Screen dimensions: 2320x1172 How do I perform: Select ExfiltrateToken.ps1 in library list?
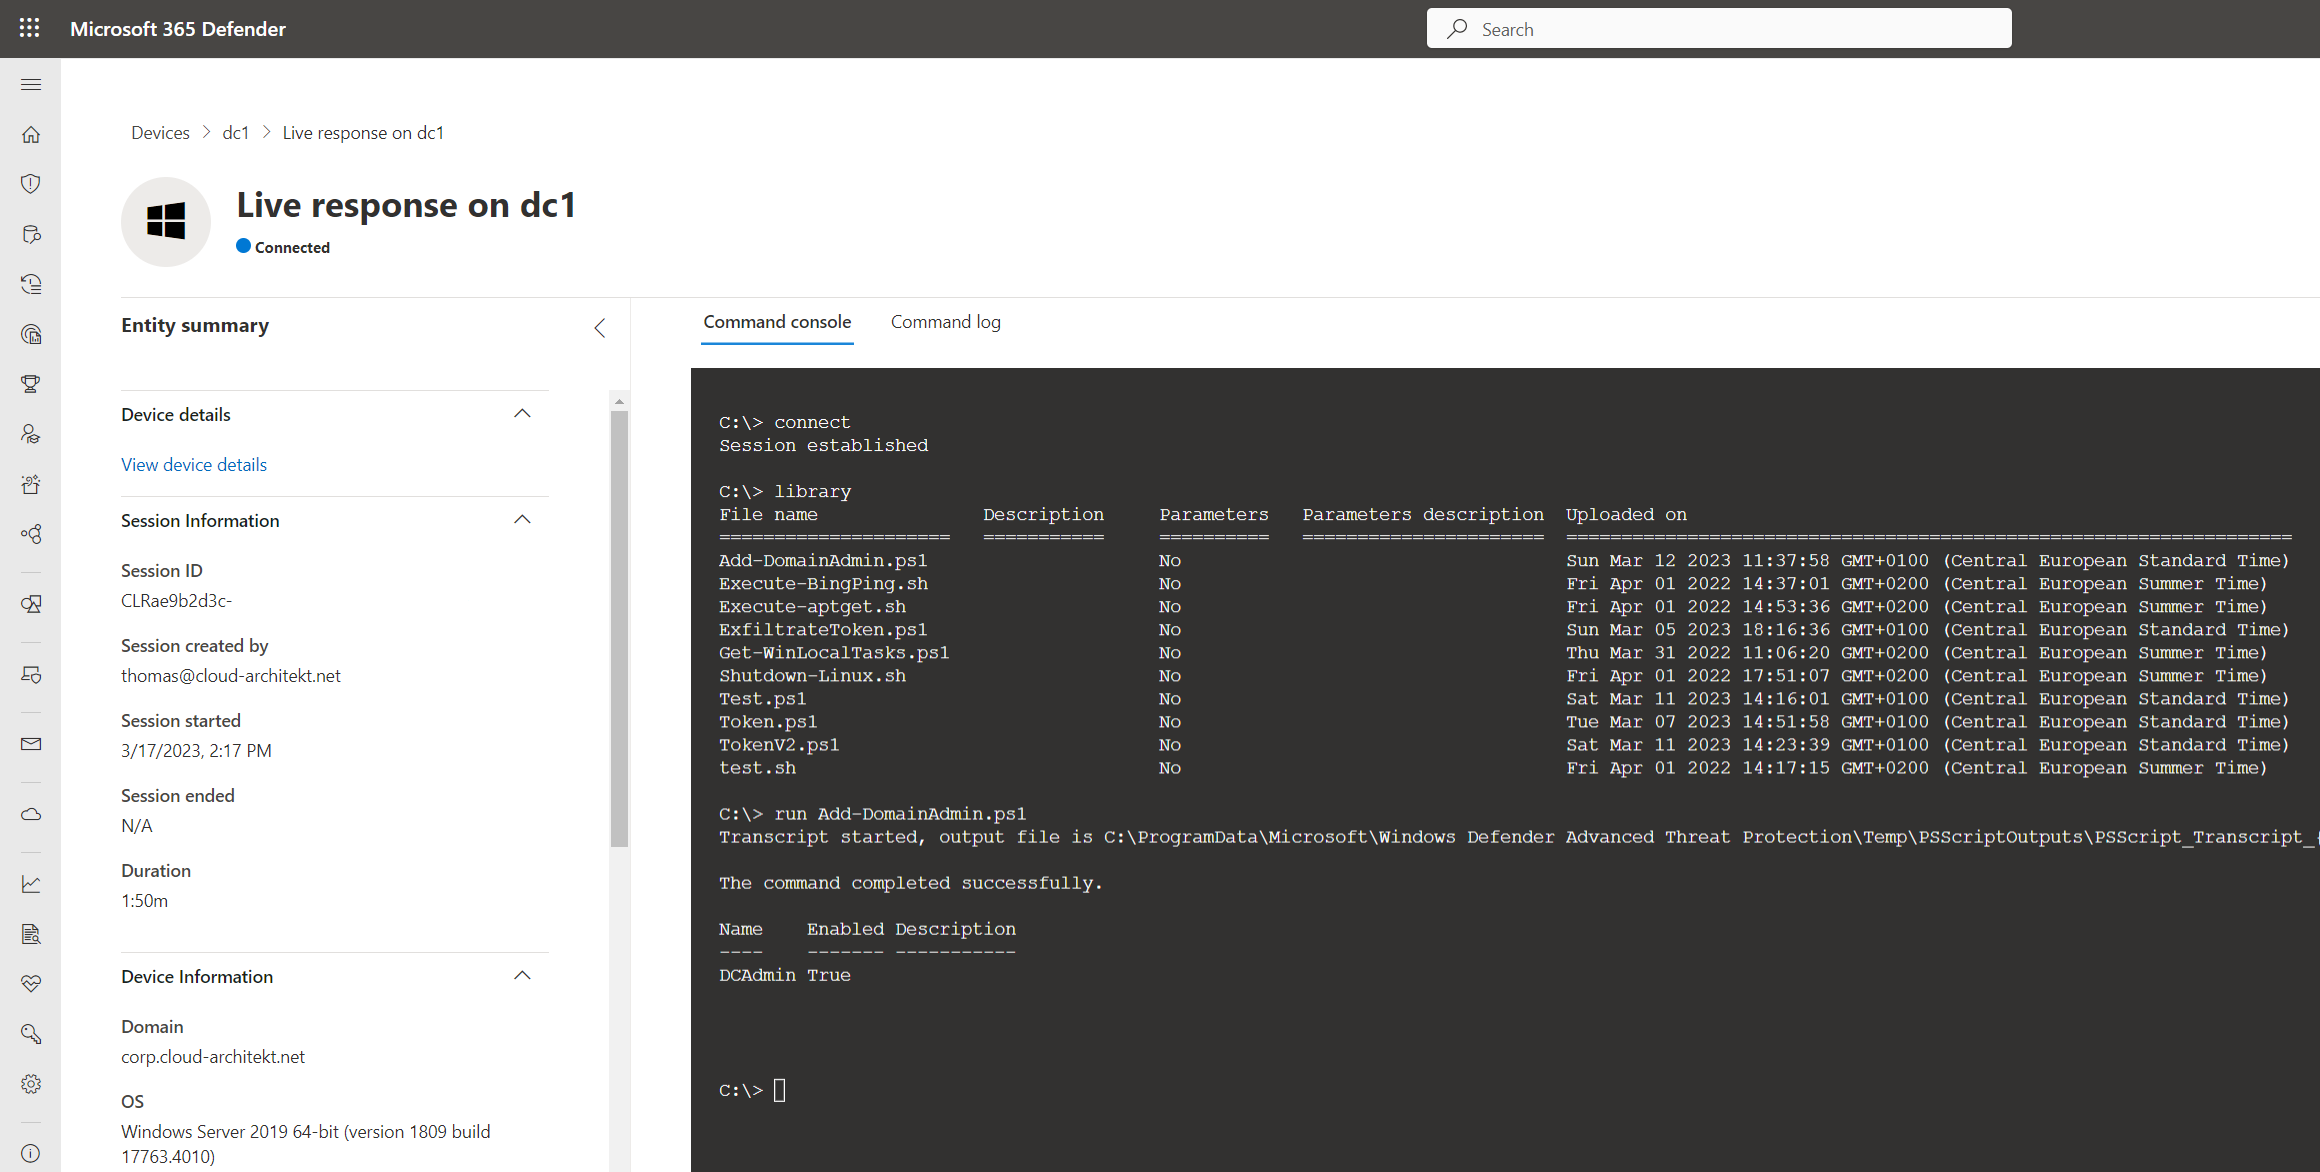click(x=823, y=630)
